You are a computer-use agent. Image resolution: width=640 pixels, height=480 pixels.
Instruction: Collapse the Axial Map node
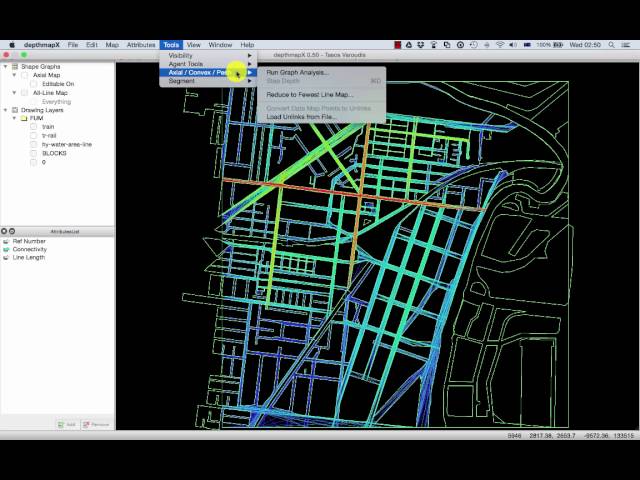pyautogui.click(x=14, y=76)
